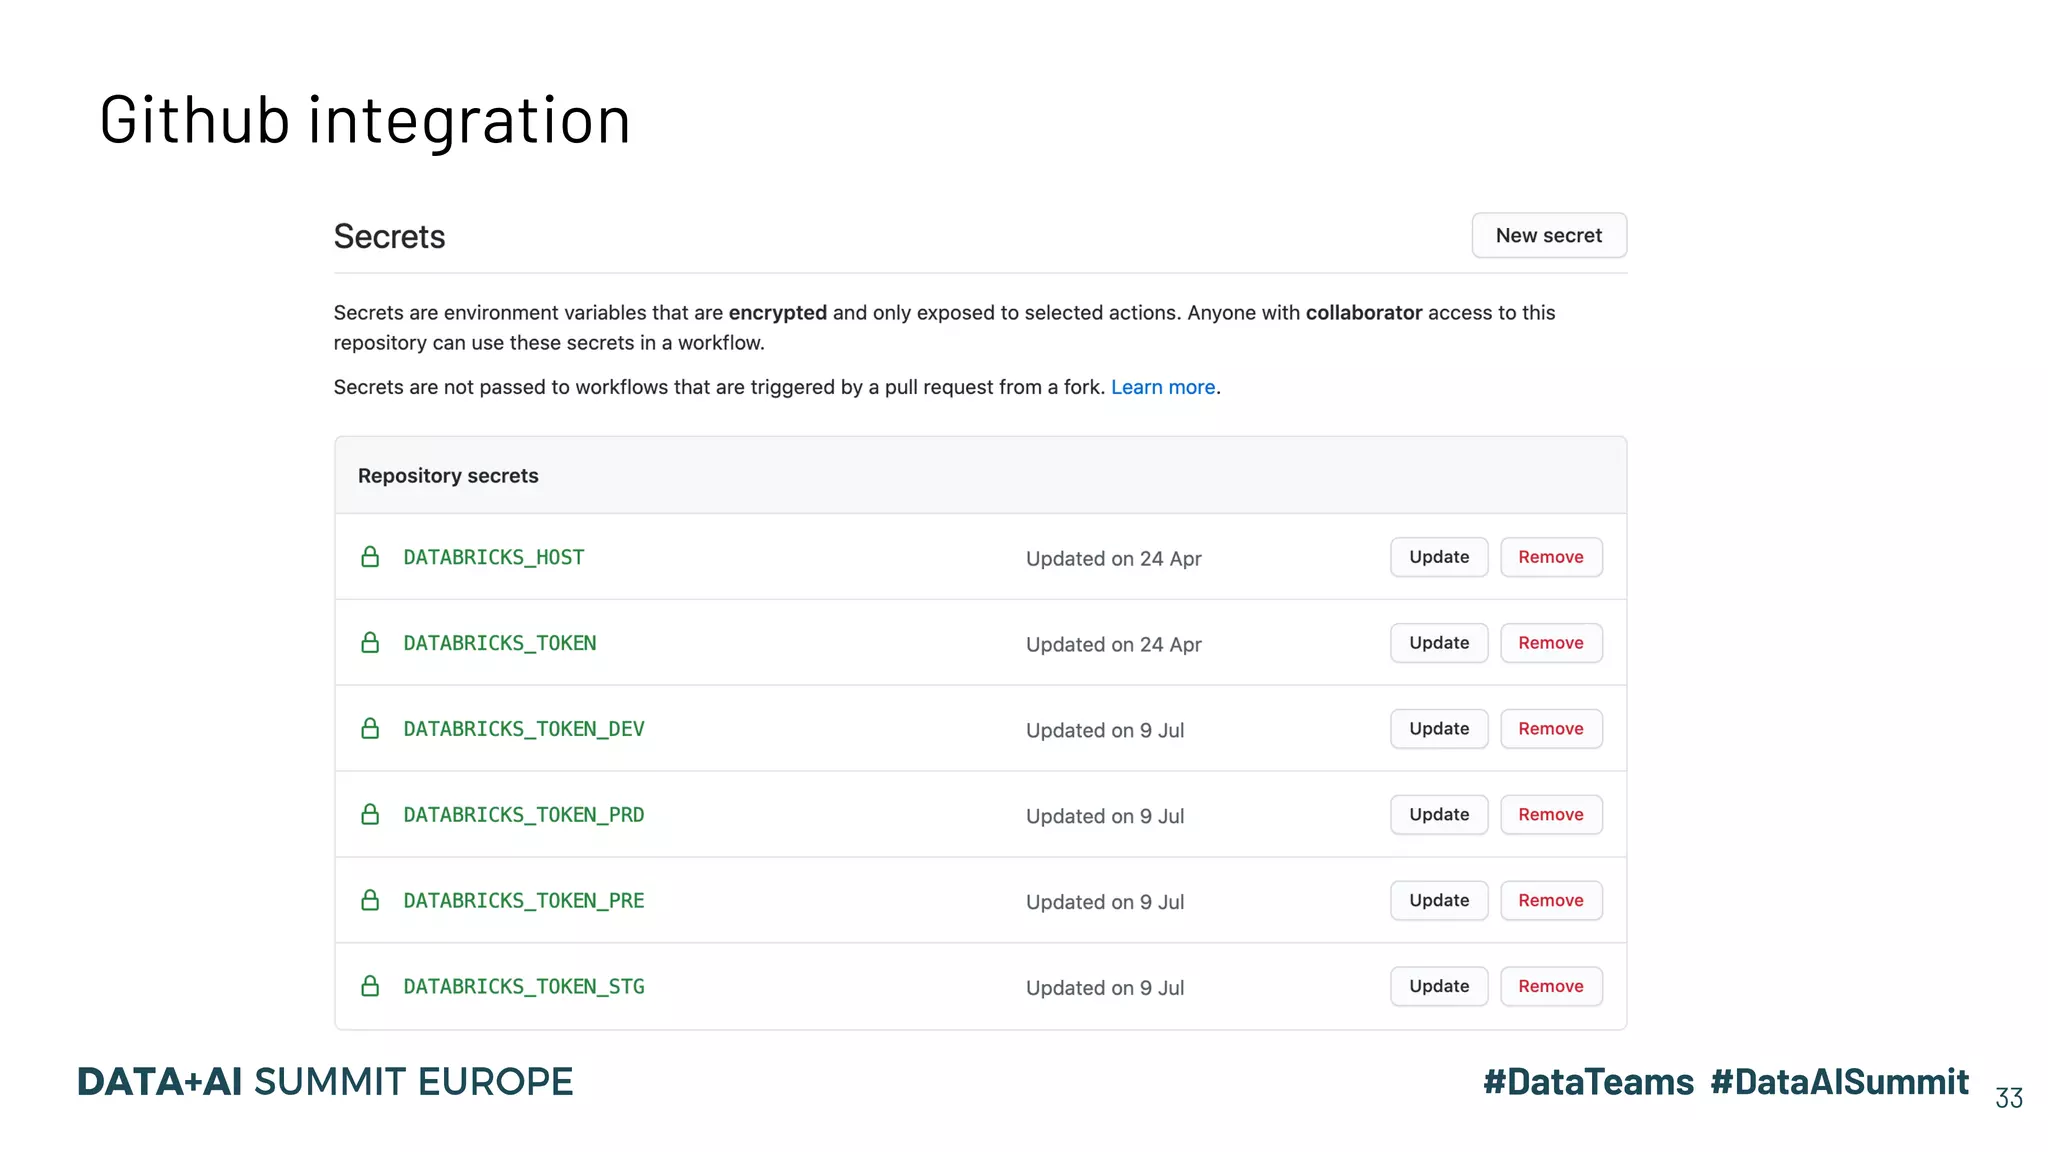Click the lock icon beside DATABRICKS_HOST
This screenshot has width=2048, height=1152.
[370, 557]
